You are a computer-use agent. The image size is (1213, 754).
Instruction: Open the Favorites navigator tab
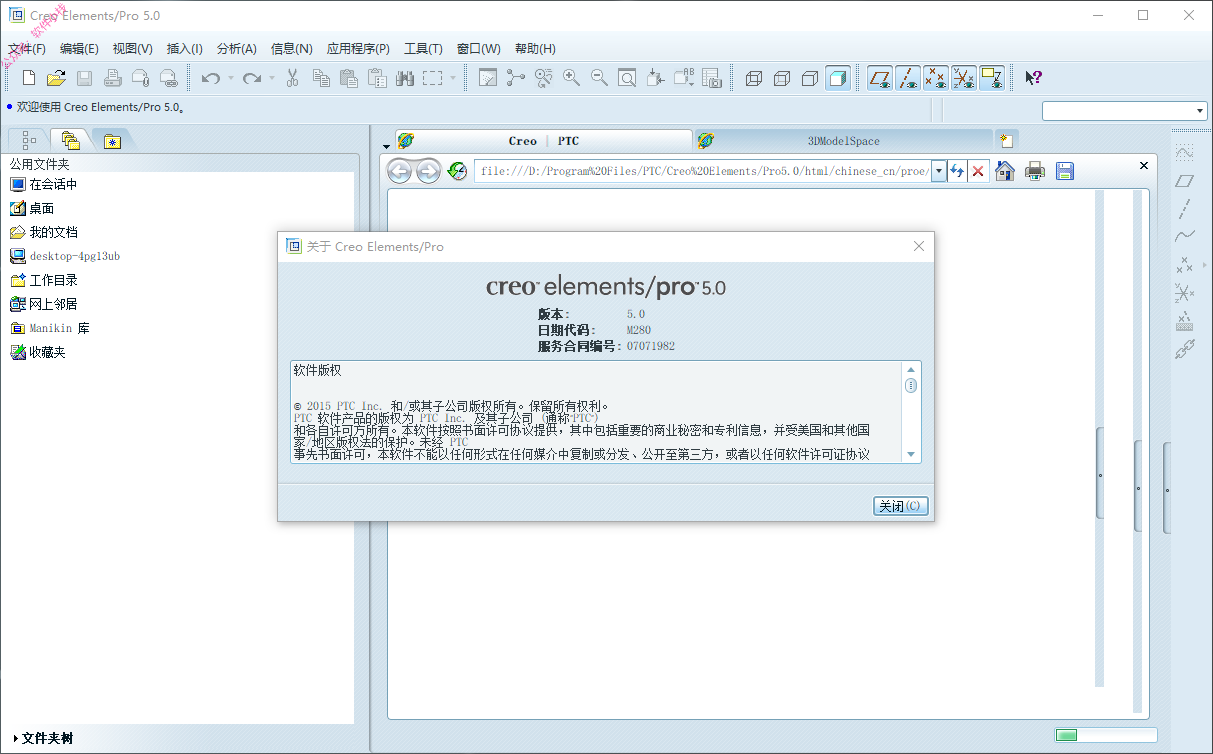[x=111, y=141]
